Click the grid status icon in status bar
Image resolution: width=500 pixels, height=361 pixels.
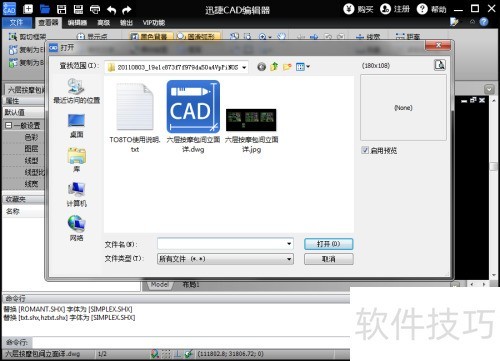click(x=166, y=354)
